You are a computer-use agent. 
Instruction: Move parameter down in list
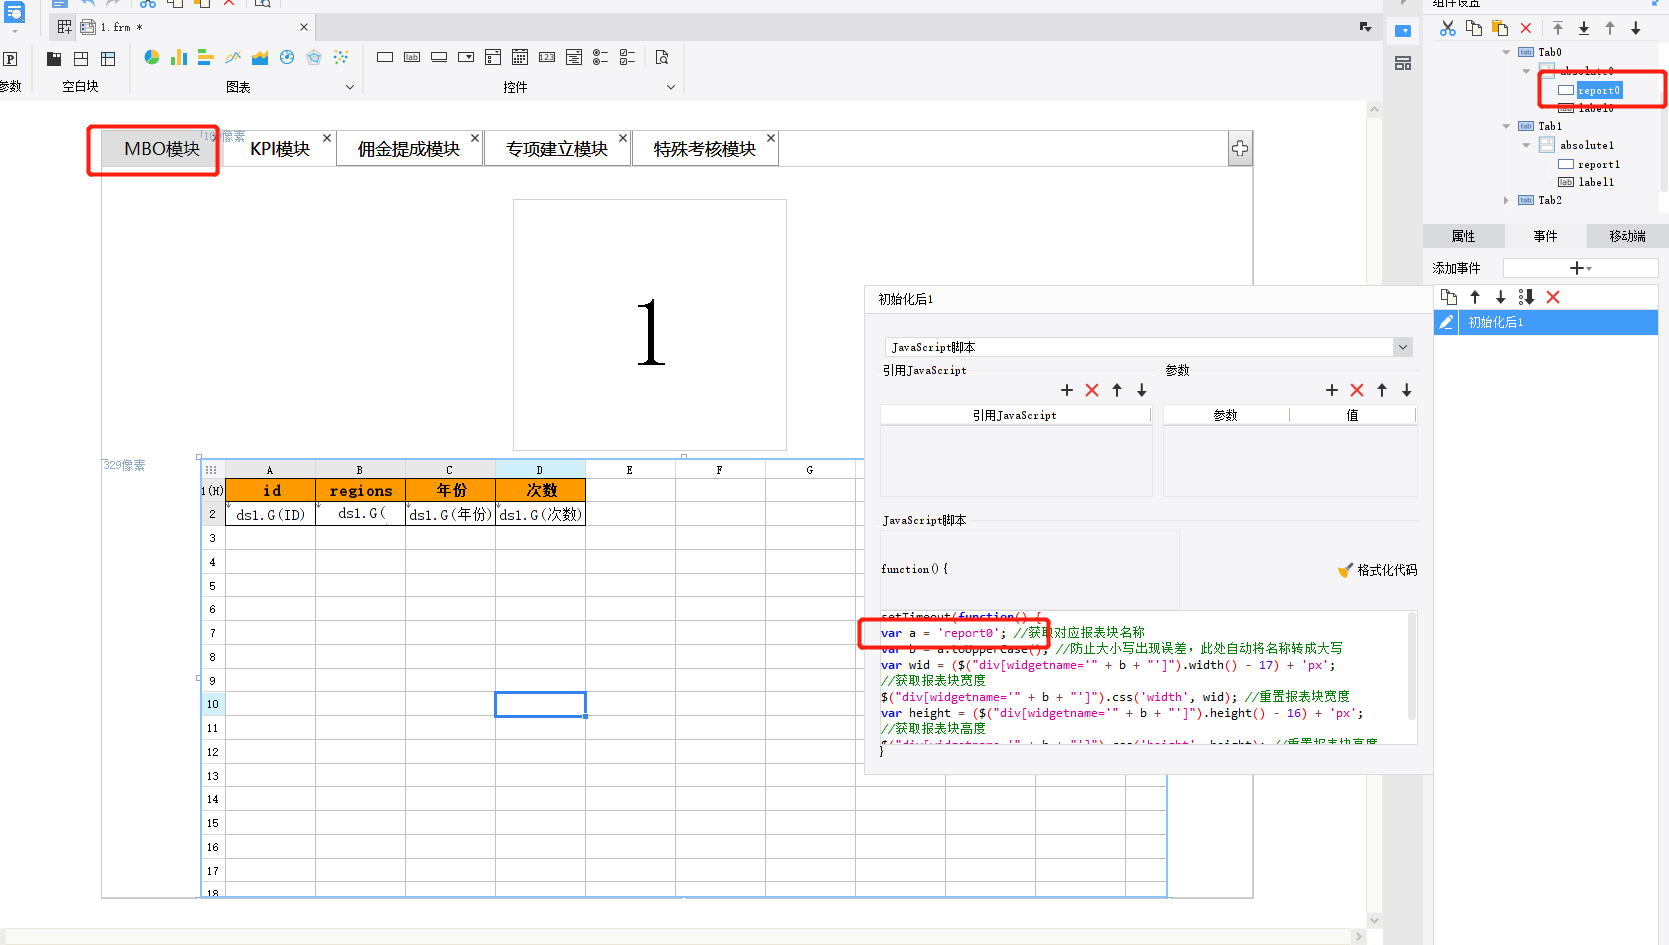(x=1407, y=390)
